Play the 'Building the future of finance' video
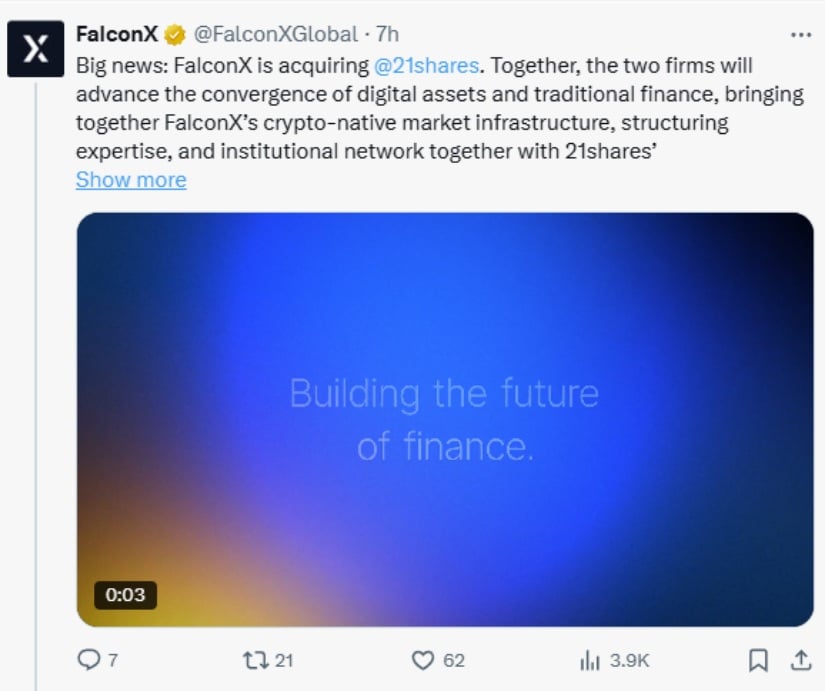The image size is (825, 691). click(x=445, y=419)
